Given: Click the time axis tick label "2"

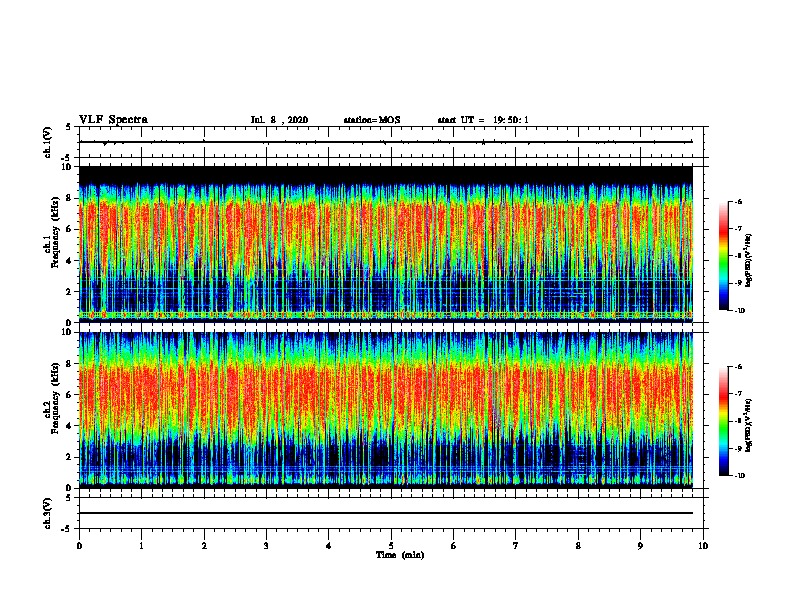Looking at the screenshot, I should pos(204,546).
